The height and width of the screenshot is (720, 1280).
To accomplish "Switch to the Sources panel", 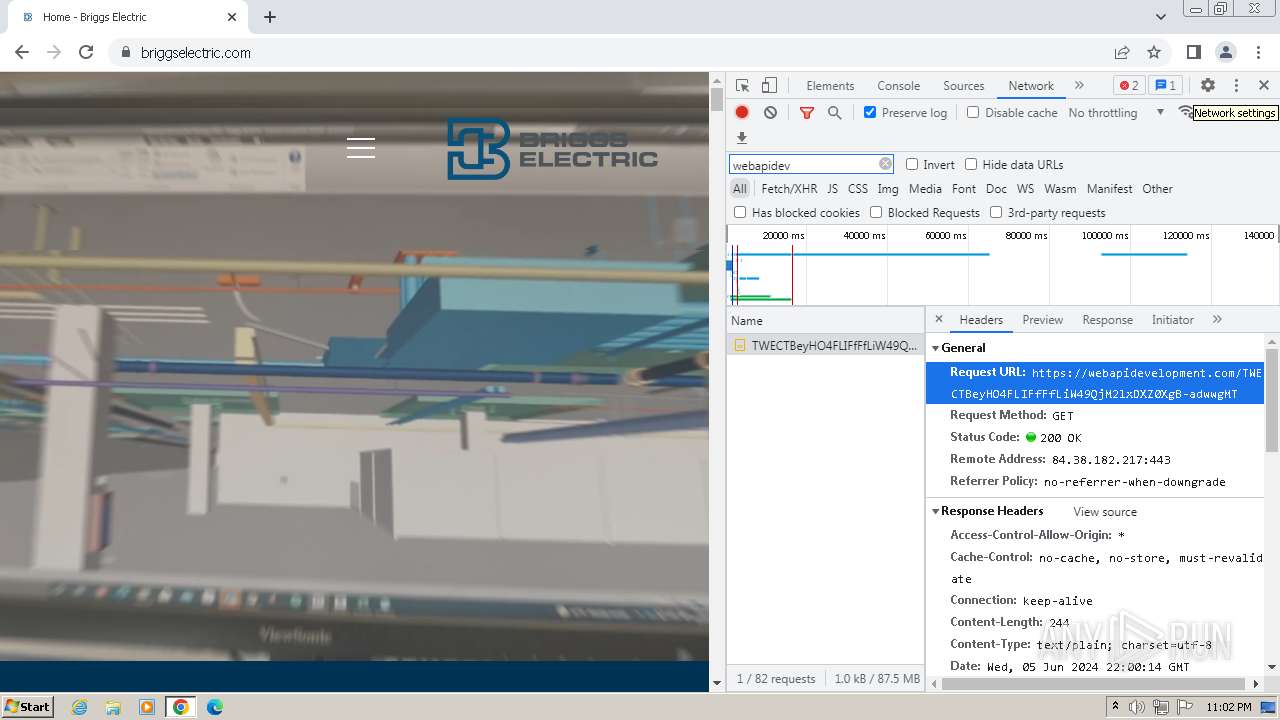I will 964,86.
